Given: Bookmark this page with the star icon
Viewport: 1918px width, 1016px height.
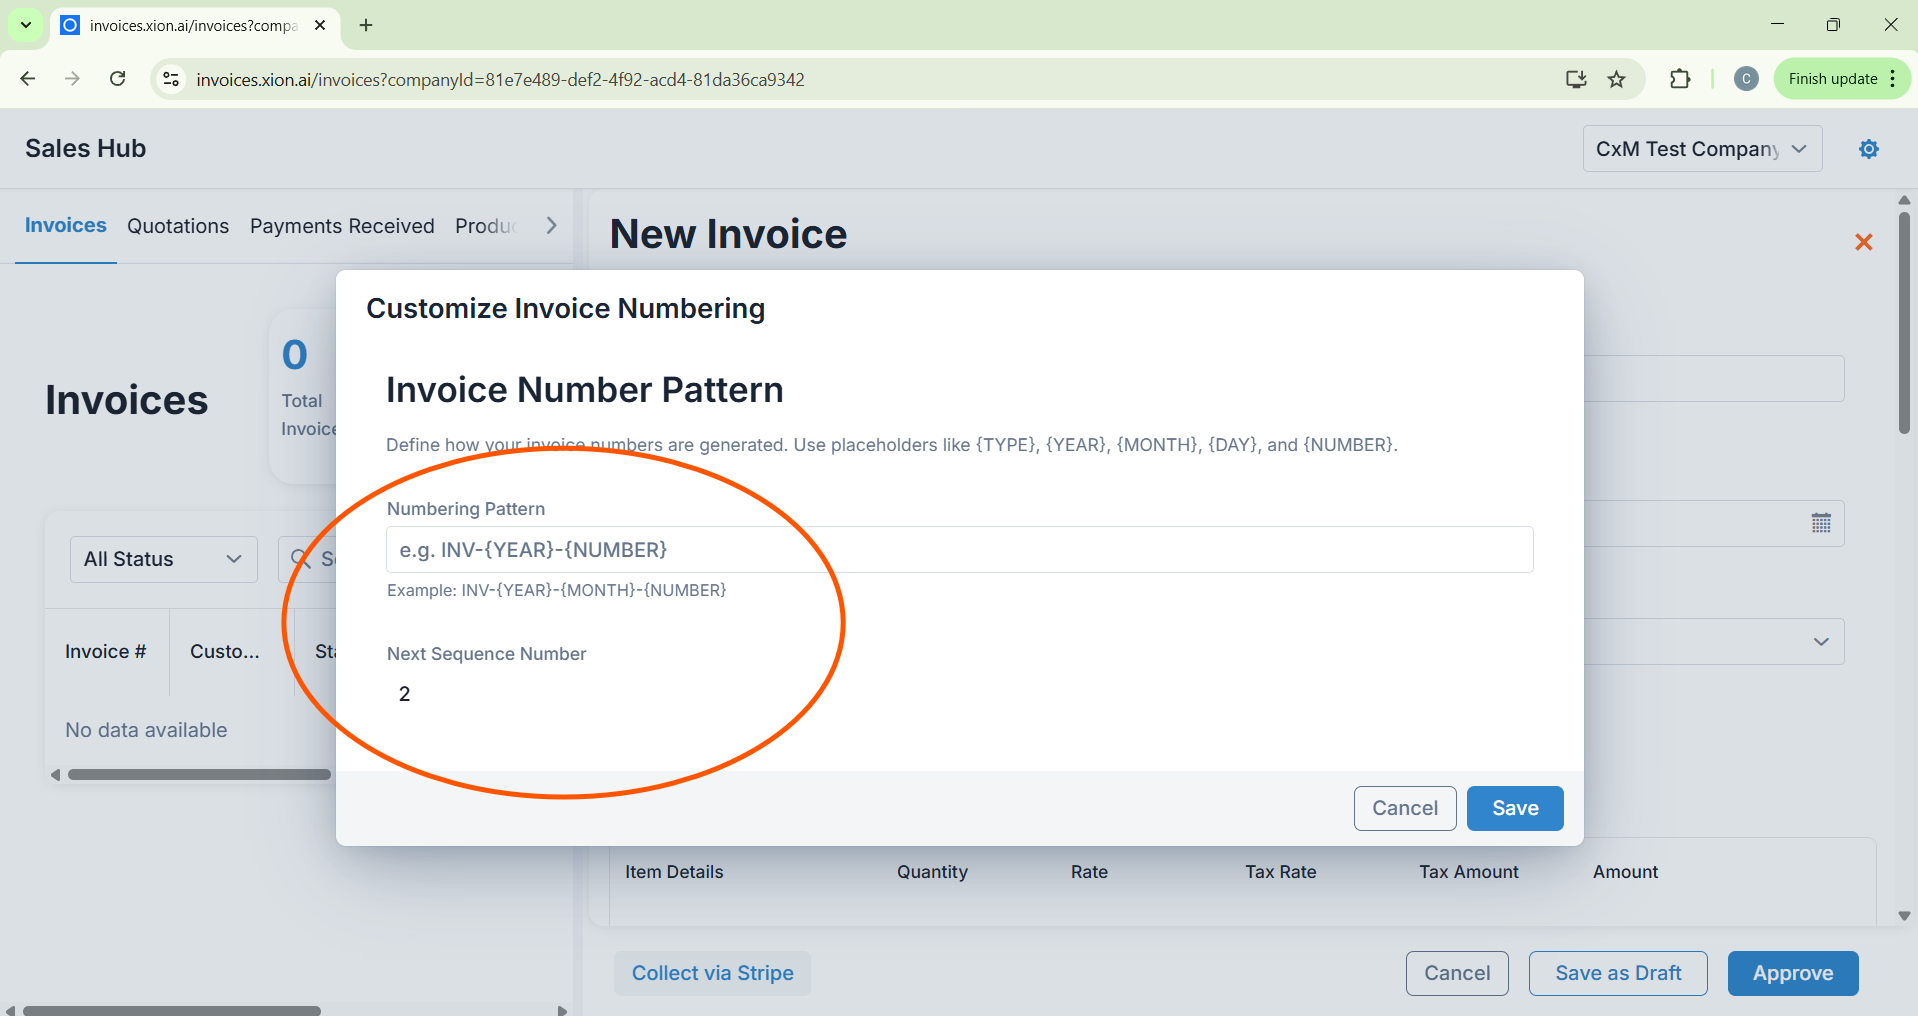Looking at the screenshot, I should [x=1616, y=79].
